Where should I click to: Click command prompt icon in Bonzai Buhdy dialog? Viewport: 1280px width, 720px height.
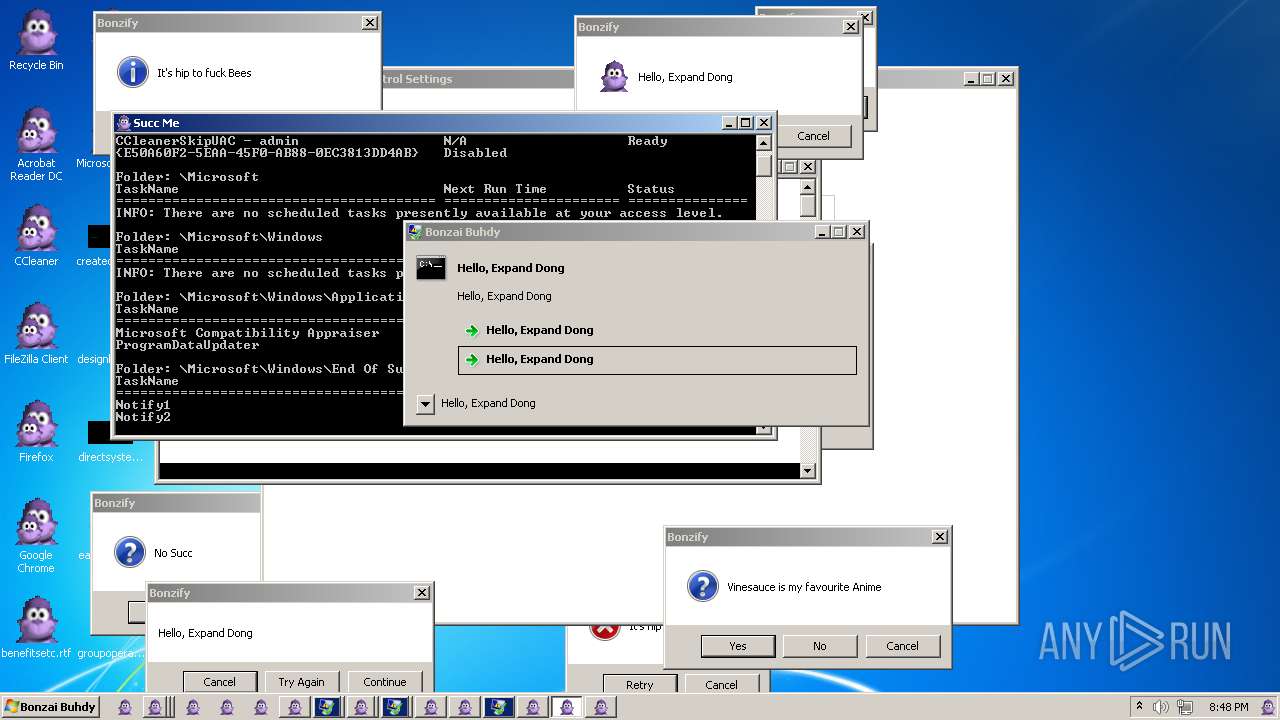tap(431, 268)
